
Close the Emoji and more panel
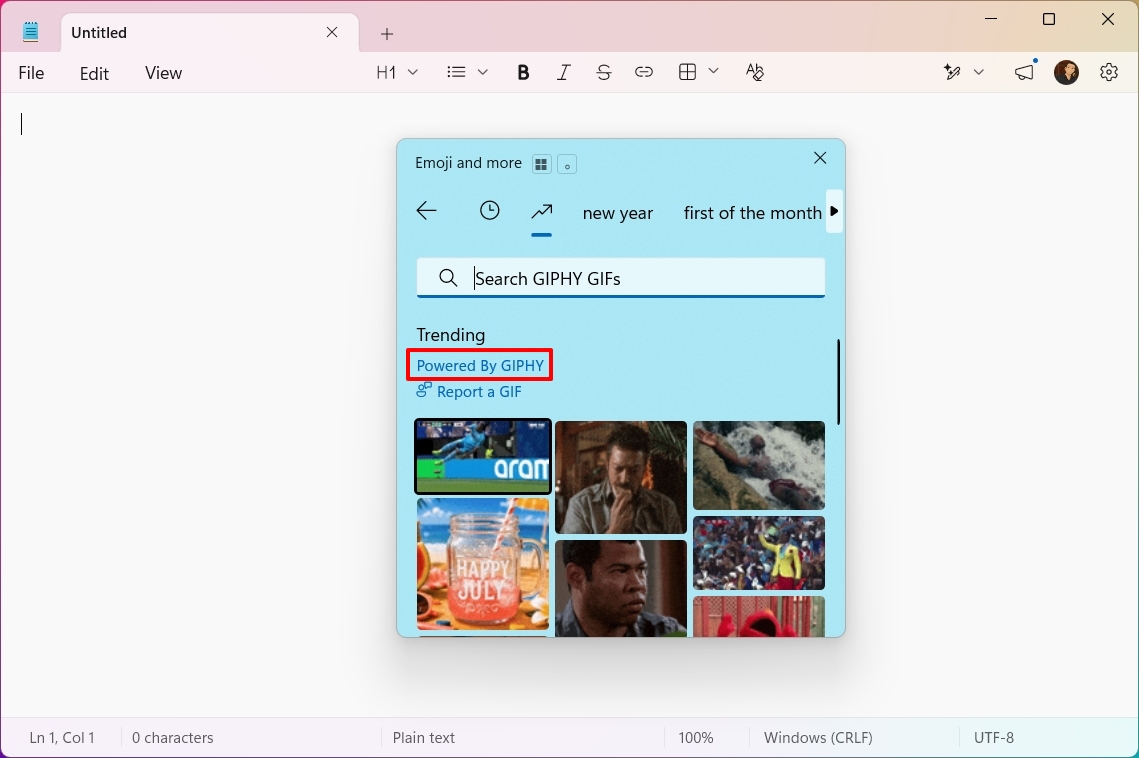pyautogui.click(x=820, y=158)
